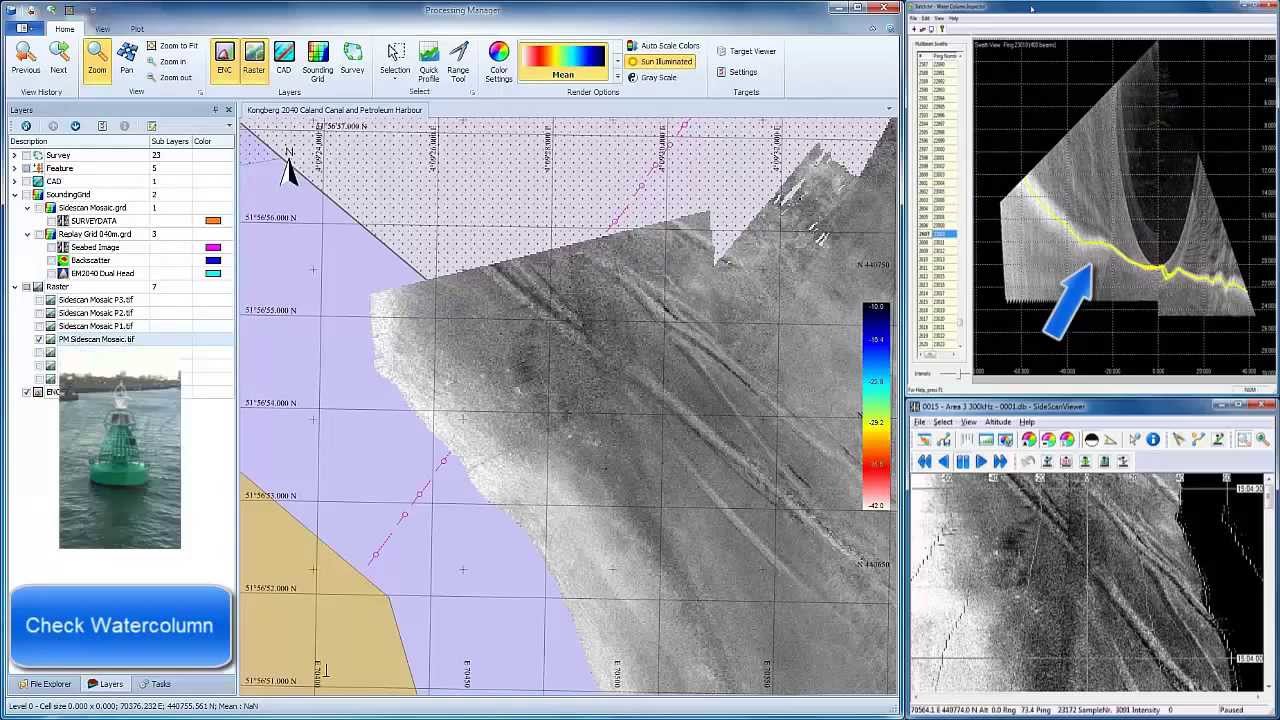Screen dimensions: 1280x720
Task: Click the Seabed Image magenta color swatch
Action: click(213, 247)
